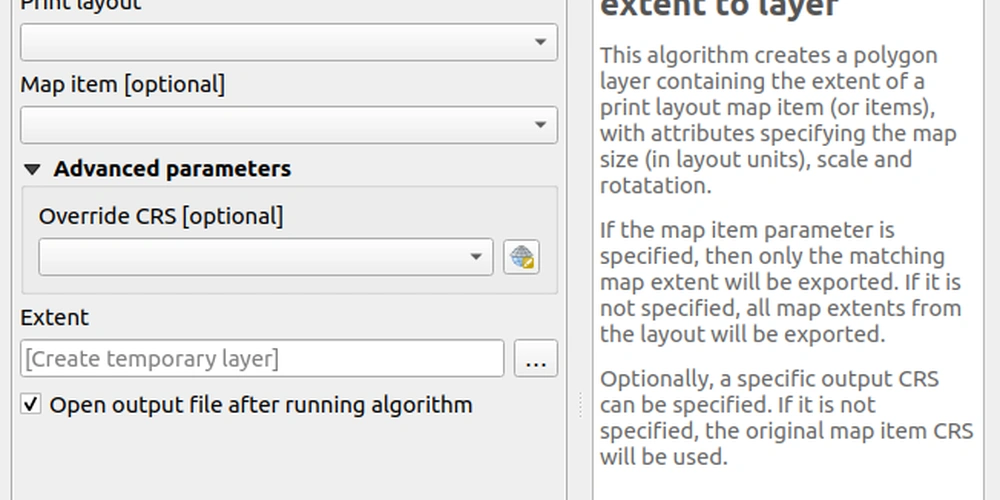Image resolution: width=1000 pixels, height=500 pixels.
Task: Click the 'extent to layer' help heading
Action: click(x=718, y=8)
